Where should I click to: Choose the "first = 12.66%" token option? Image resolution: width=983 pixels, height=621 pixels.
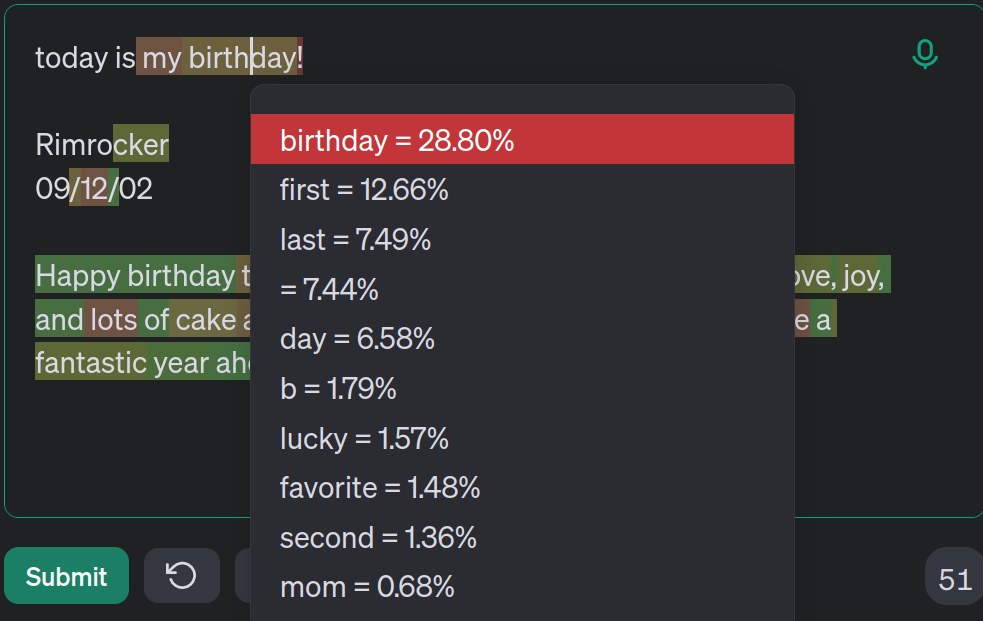tap(522, 189)
